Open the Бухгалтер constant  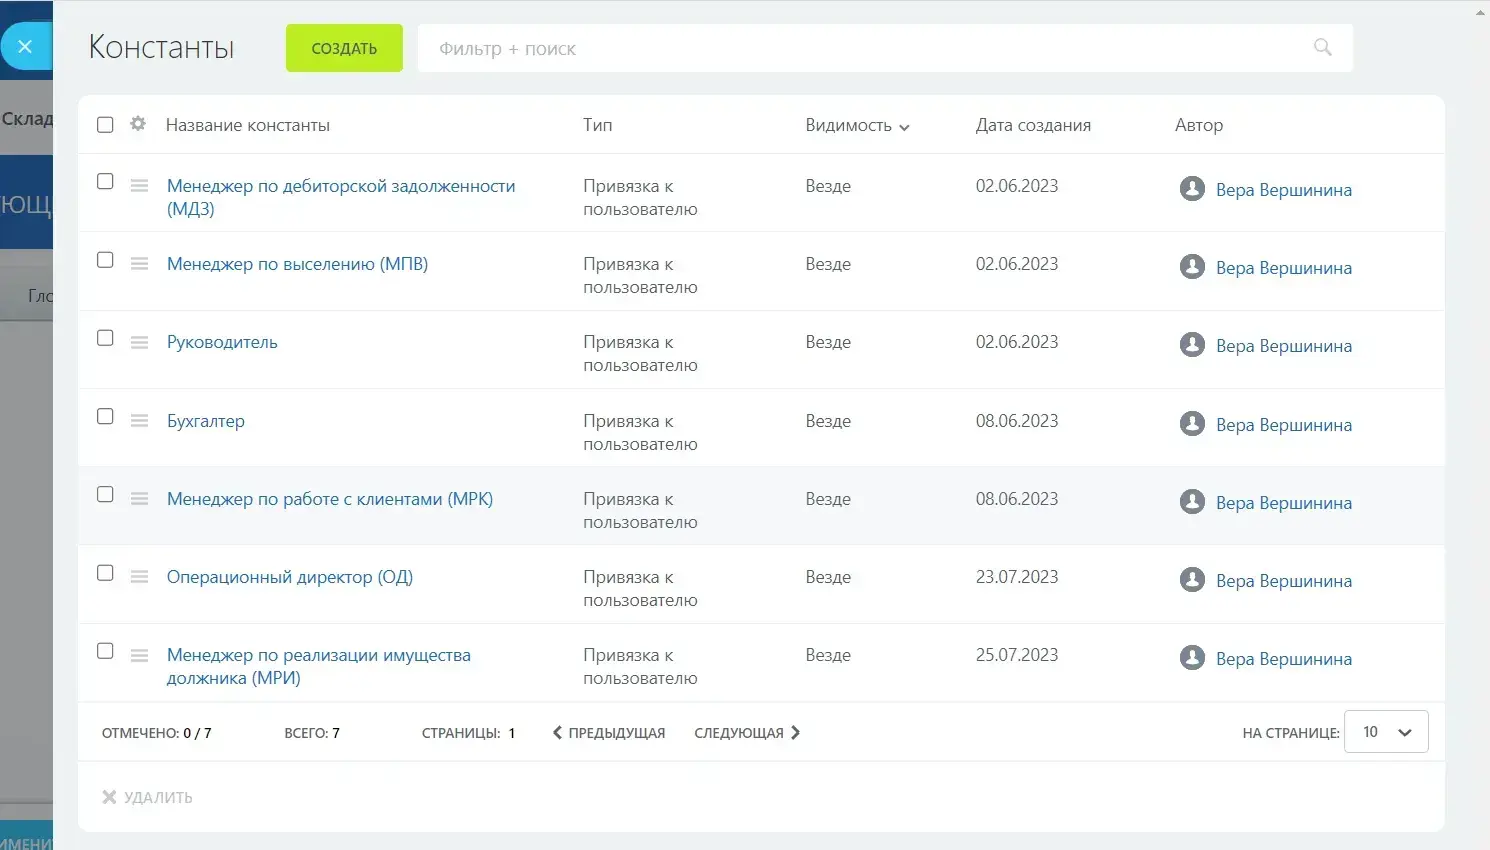coord(206,421)
